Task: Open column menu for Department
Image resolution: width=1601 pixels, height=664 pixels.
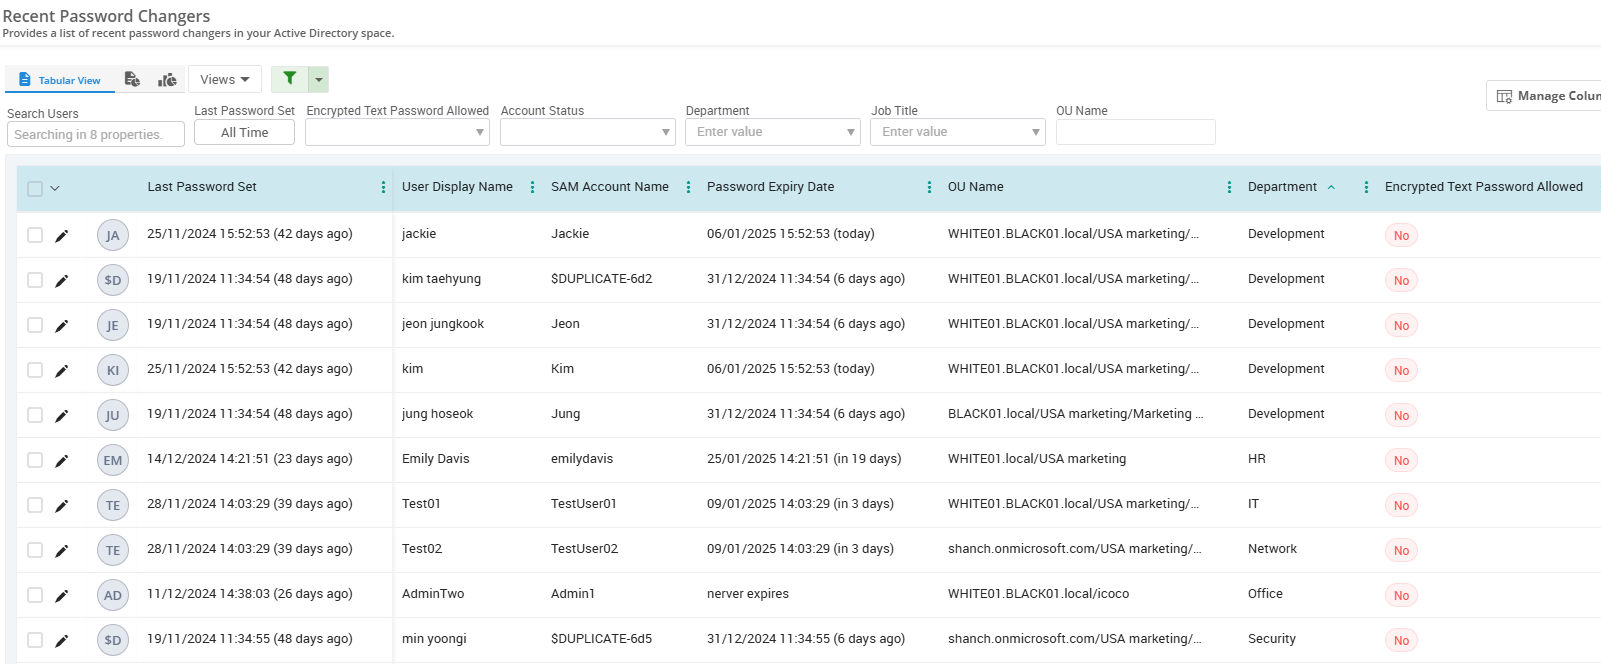Action: click(x=1366, y=187)
